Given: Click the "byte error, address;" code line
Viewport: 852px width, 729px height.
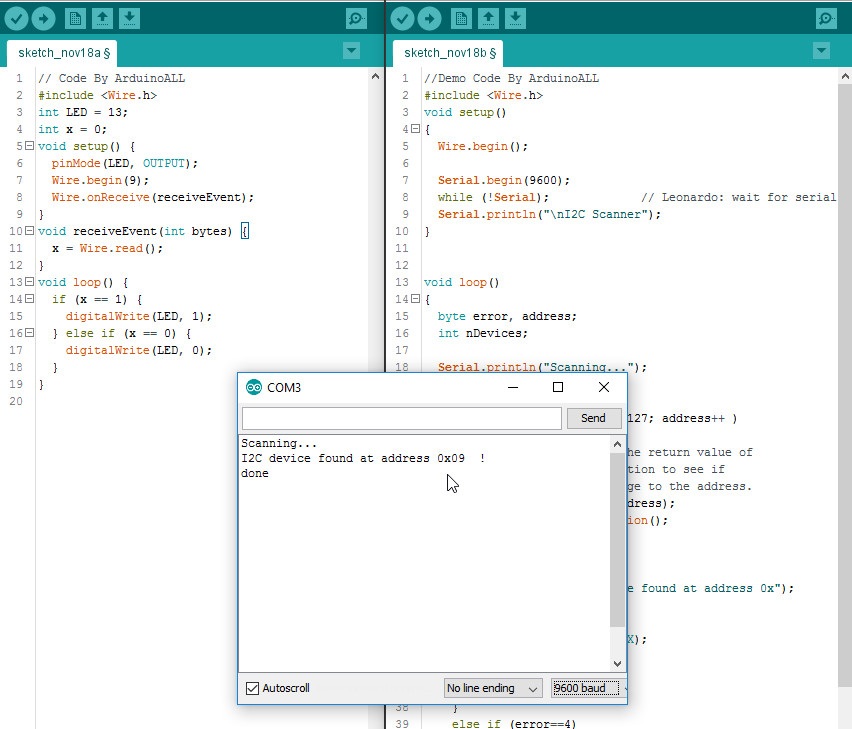Looking at the screenshot, I should (507, 316).
